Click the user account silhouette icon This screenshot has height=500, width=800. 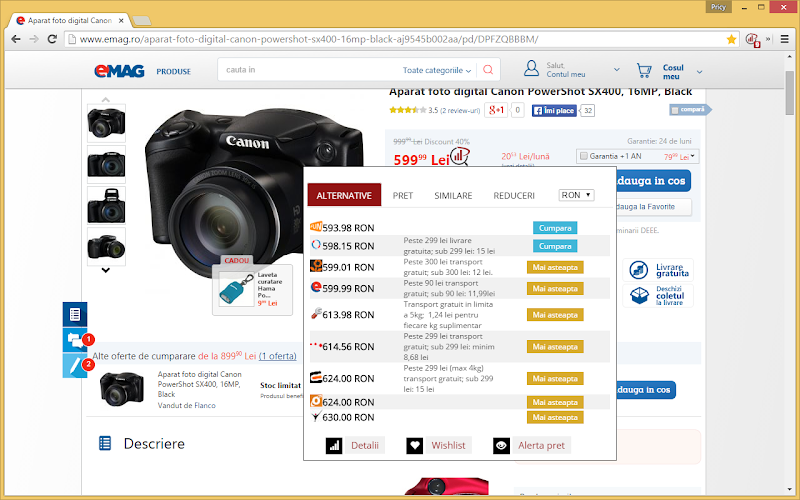pos(531,68)
